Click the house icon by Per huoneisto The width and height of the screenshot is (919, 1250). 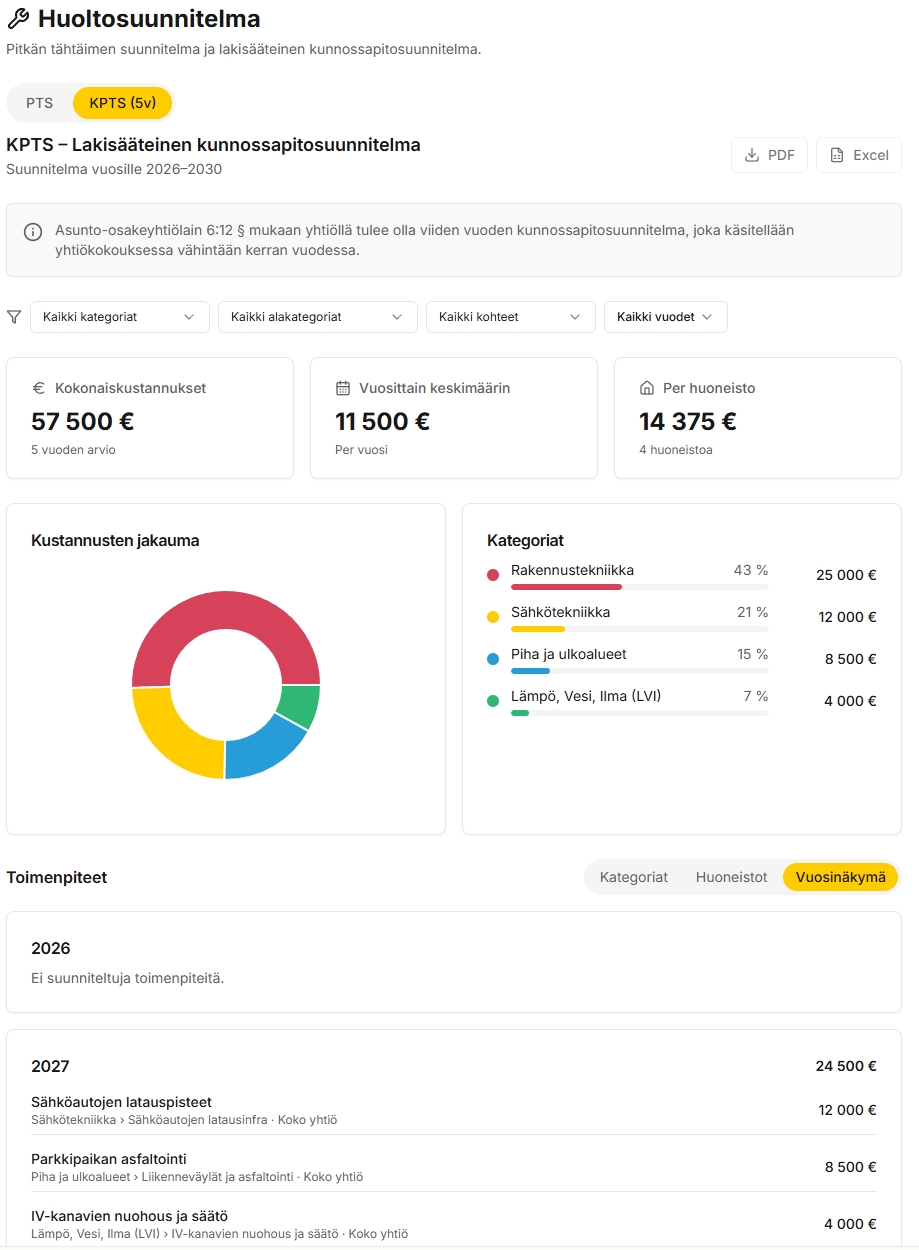point(647,388)
